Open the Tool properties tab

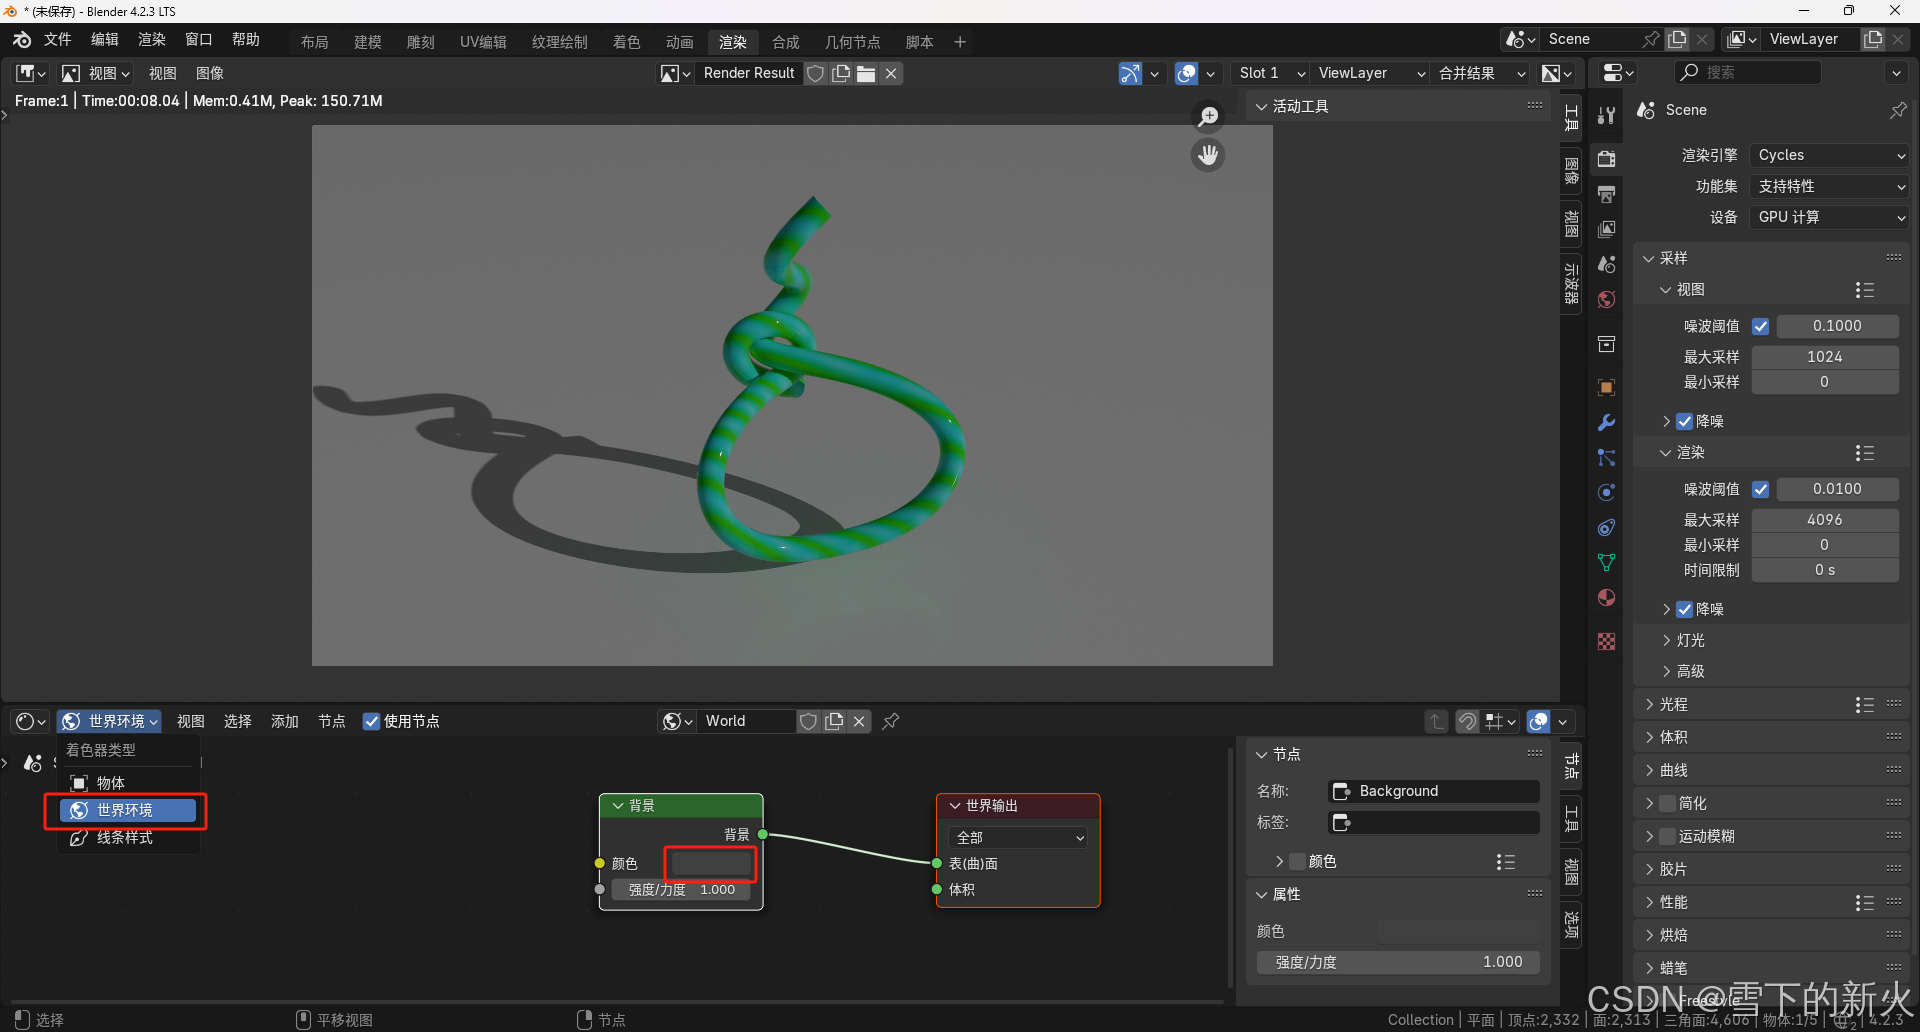pyautogui.click(x=1606, y=115)
